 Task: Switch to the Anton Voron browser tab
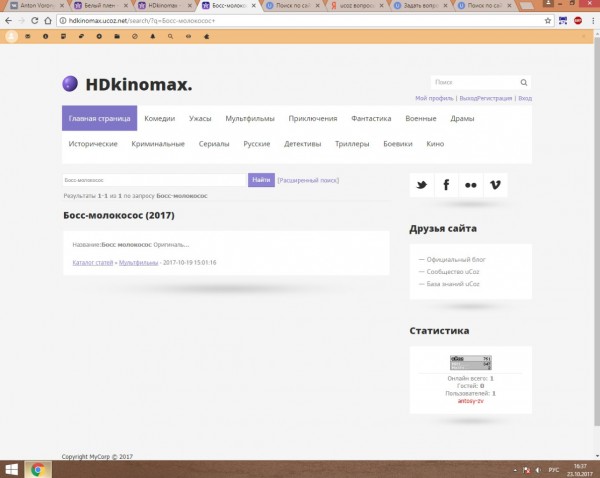[x=36, y=6]
